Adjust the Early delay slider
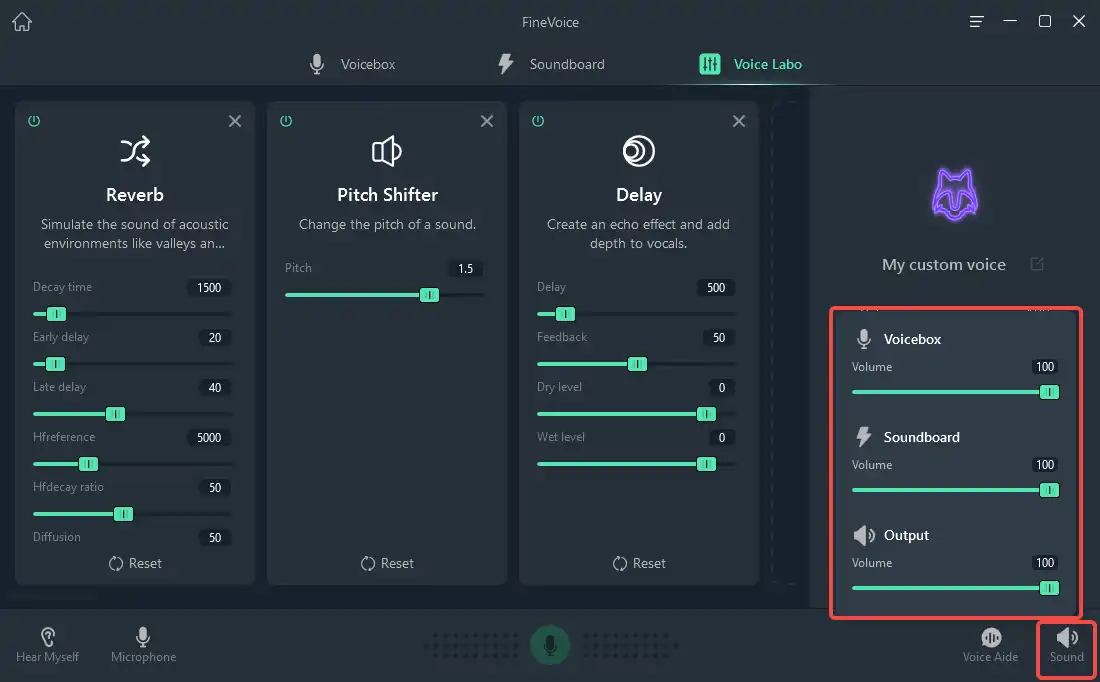Screen dimensions: 1100x682 pos(133,363)
